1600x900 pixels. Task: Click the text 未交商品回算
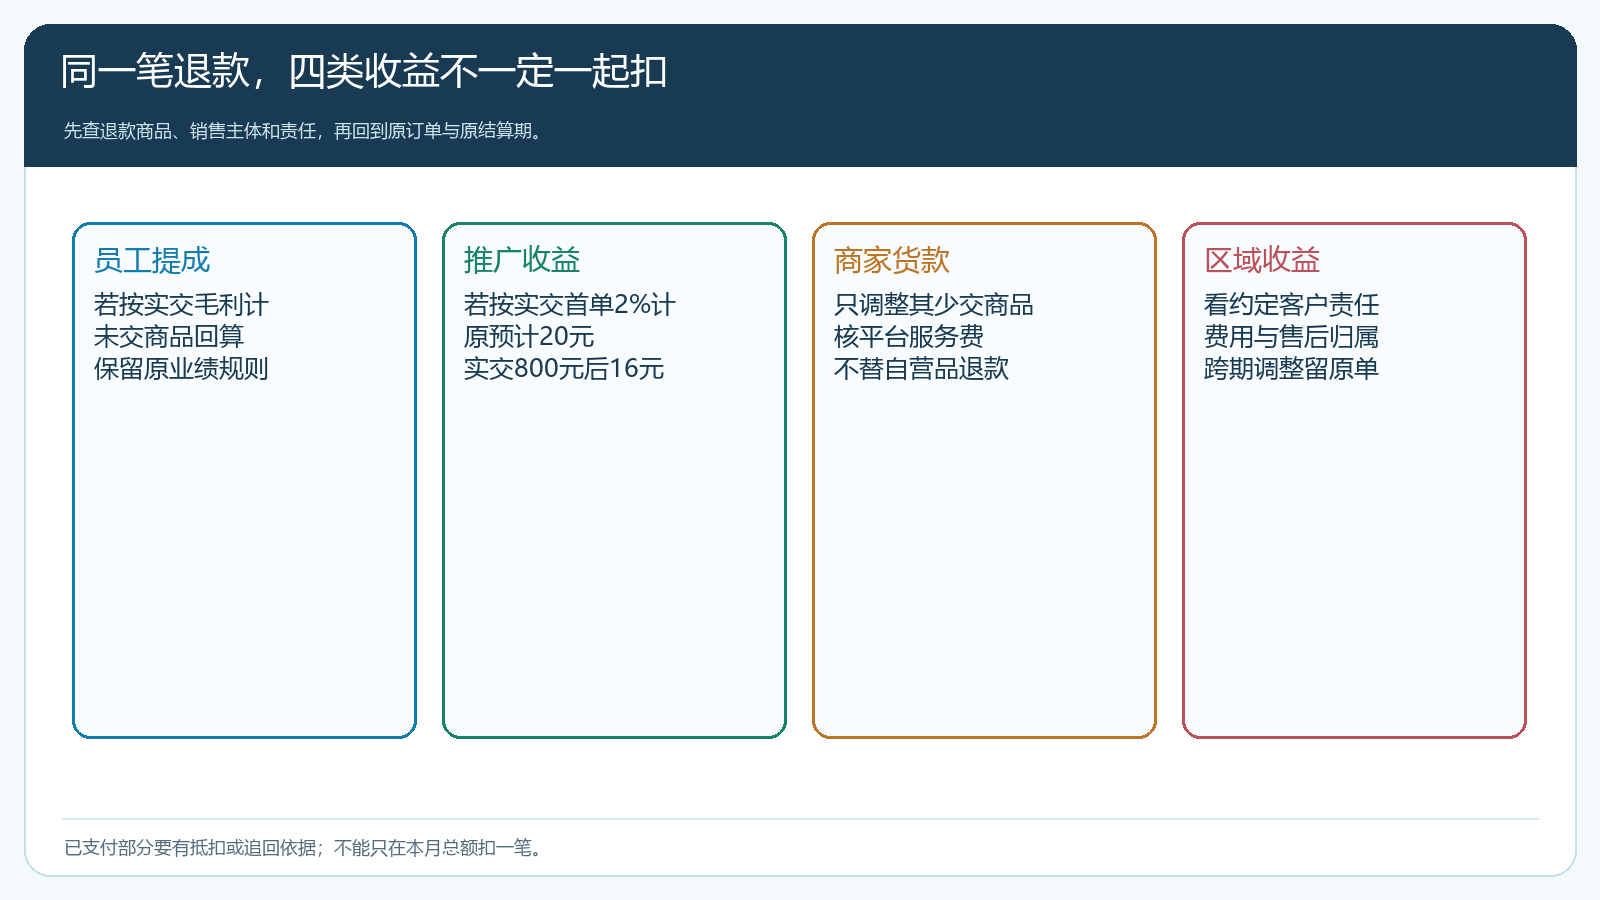[x=169, y=336]
